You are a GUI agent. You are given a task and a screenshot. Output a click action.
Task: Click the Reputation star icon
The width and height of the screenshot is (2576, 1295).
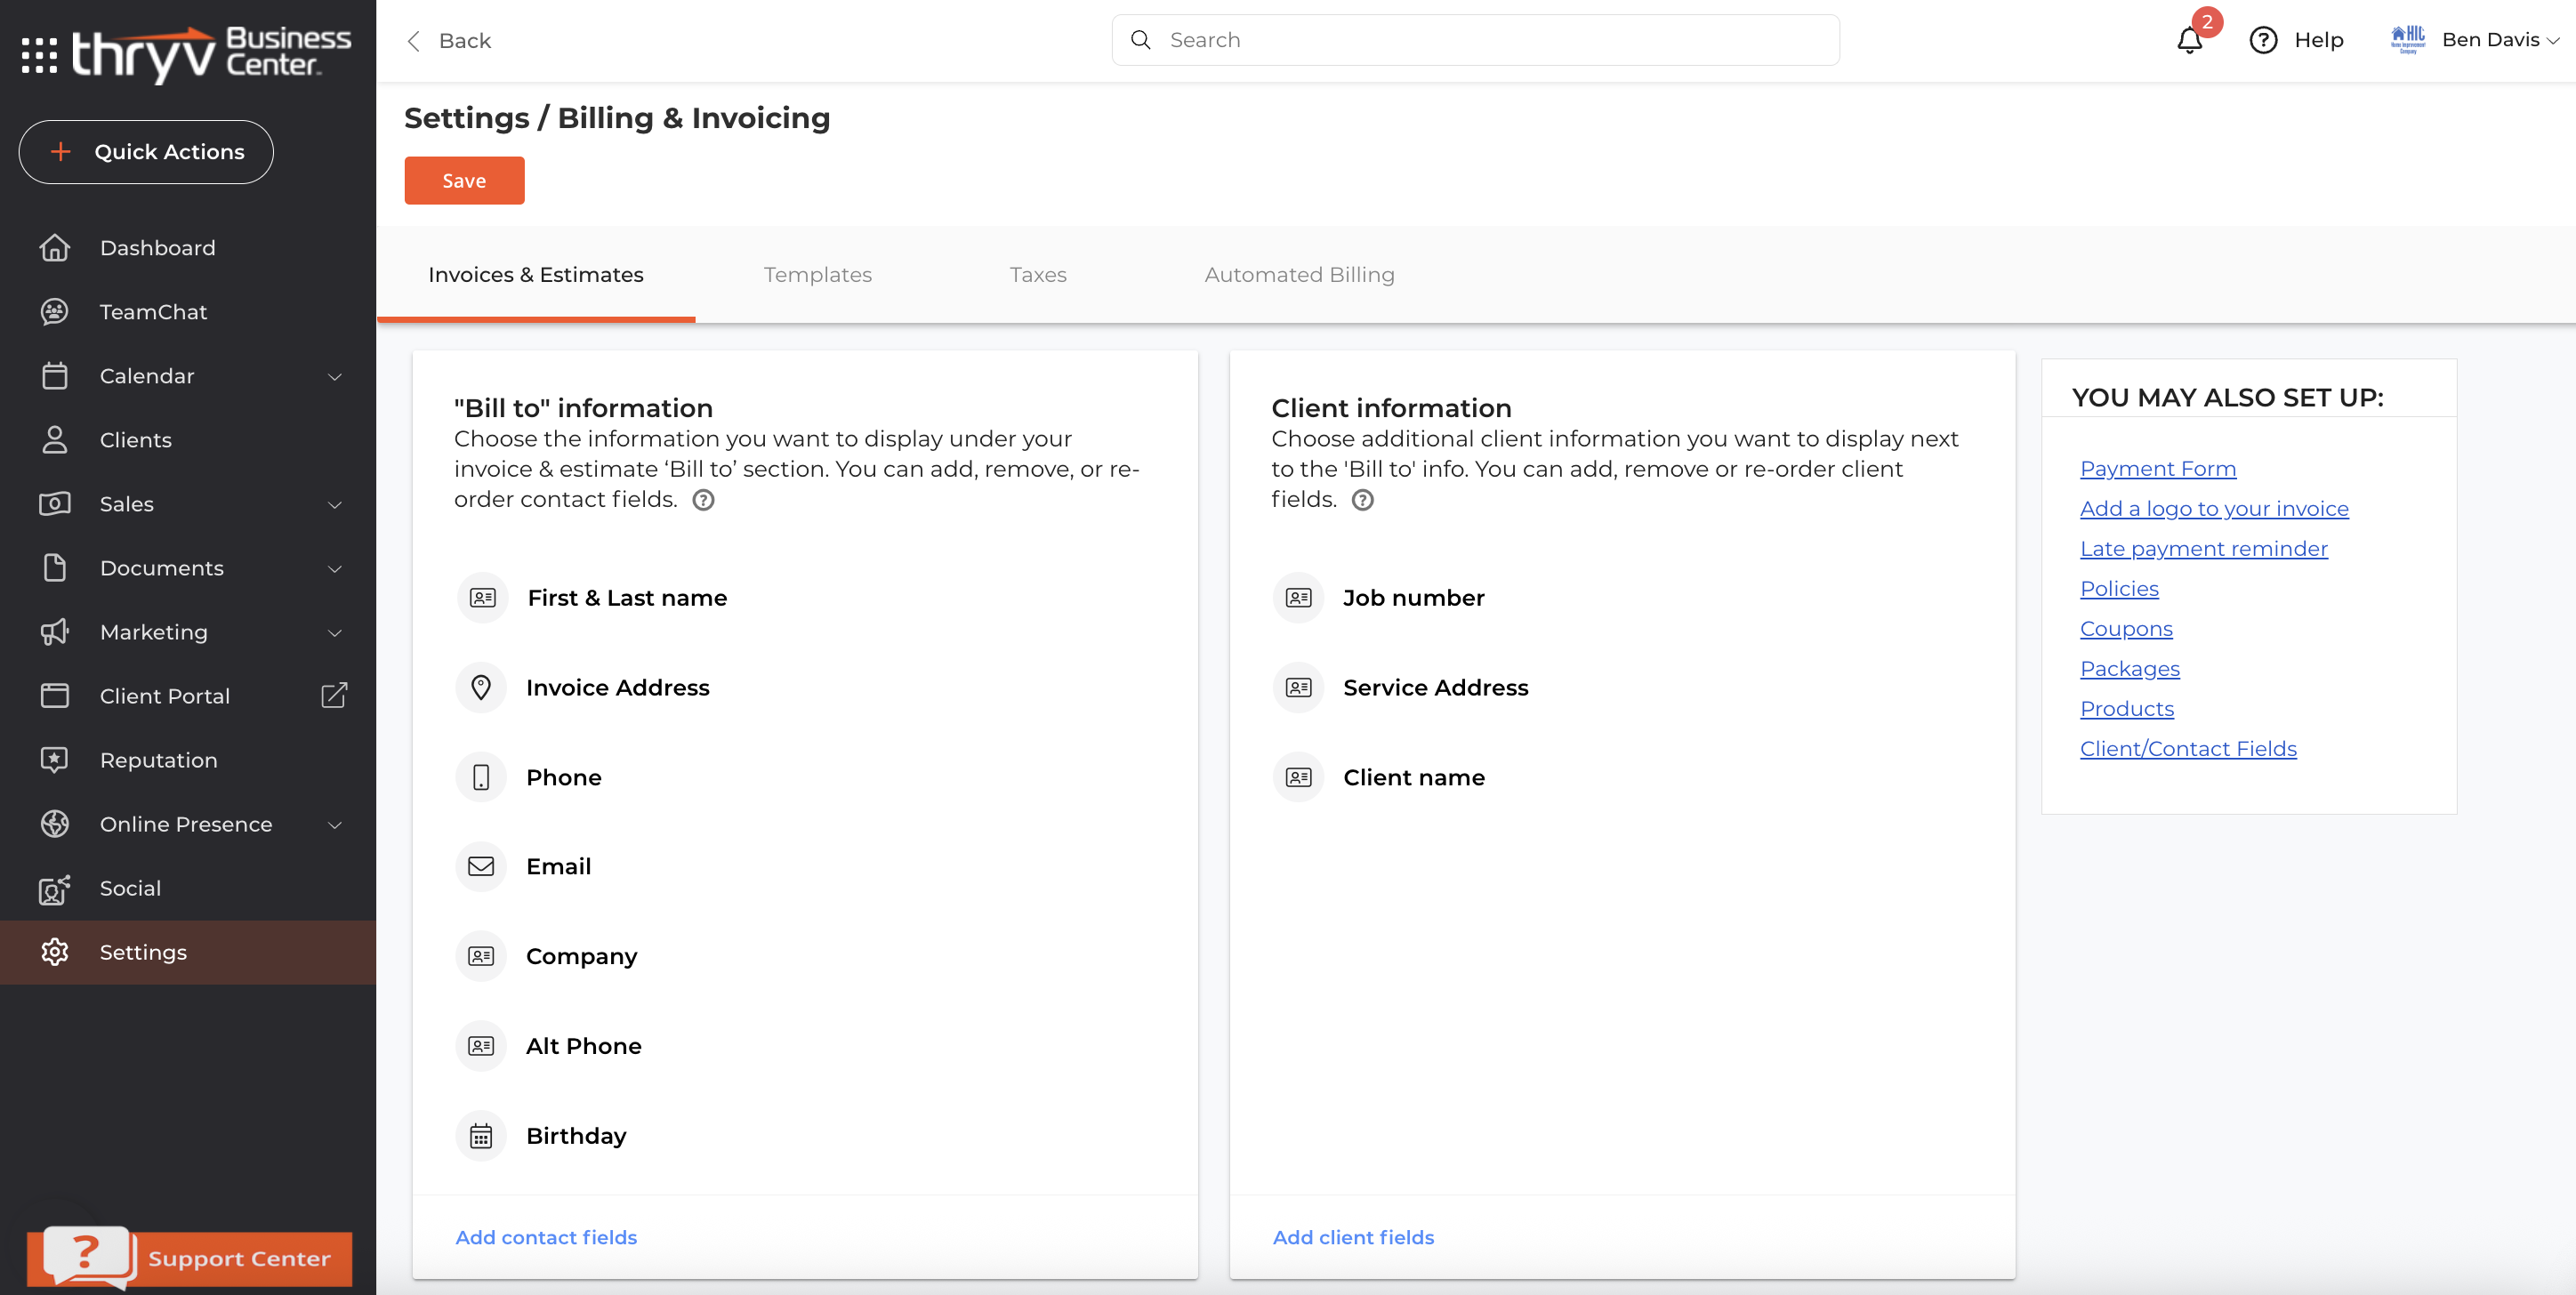54,760
